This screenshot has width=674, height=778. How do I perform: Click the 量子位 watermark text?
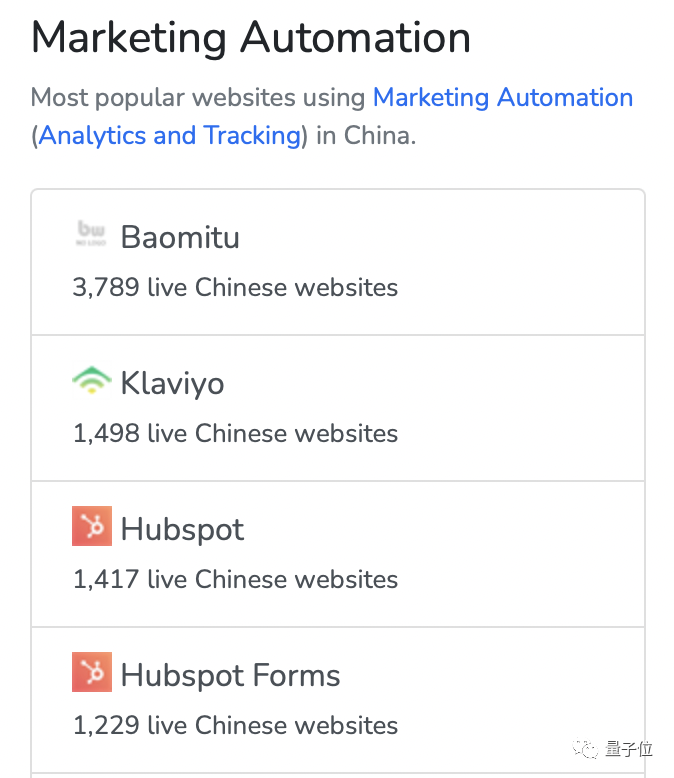pos(629,749)
